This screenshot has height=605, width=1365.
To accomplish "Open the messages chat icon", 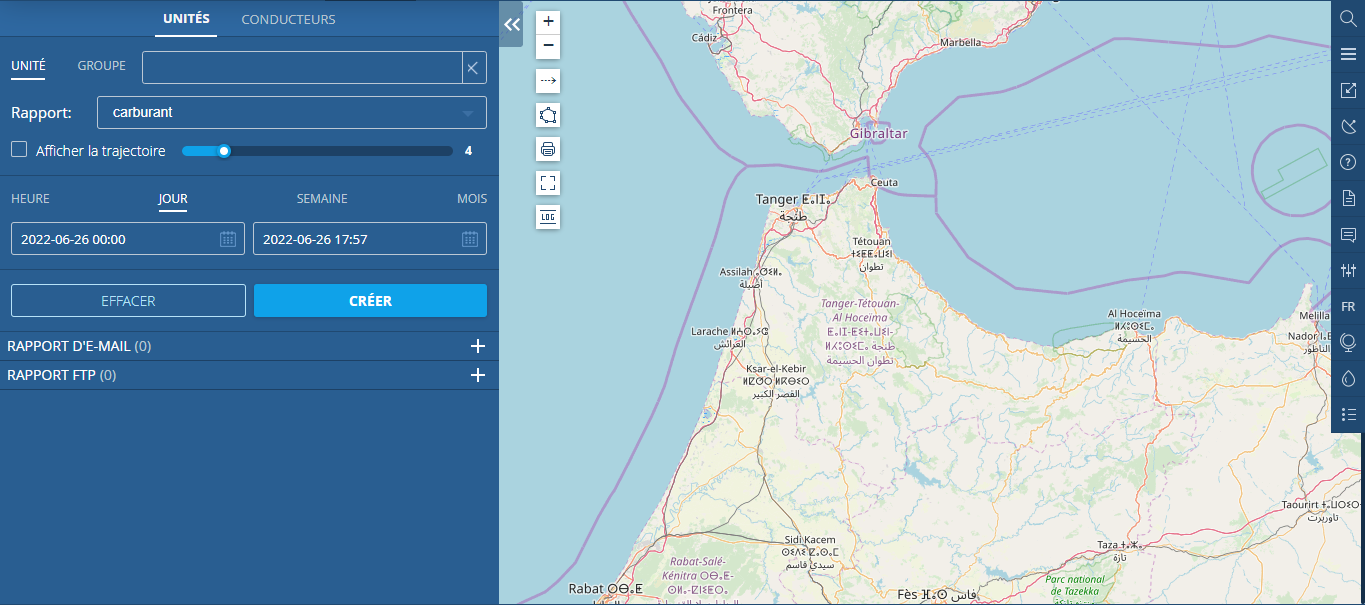I will [1348, 235].
